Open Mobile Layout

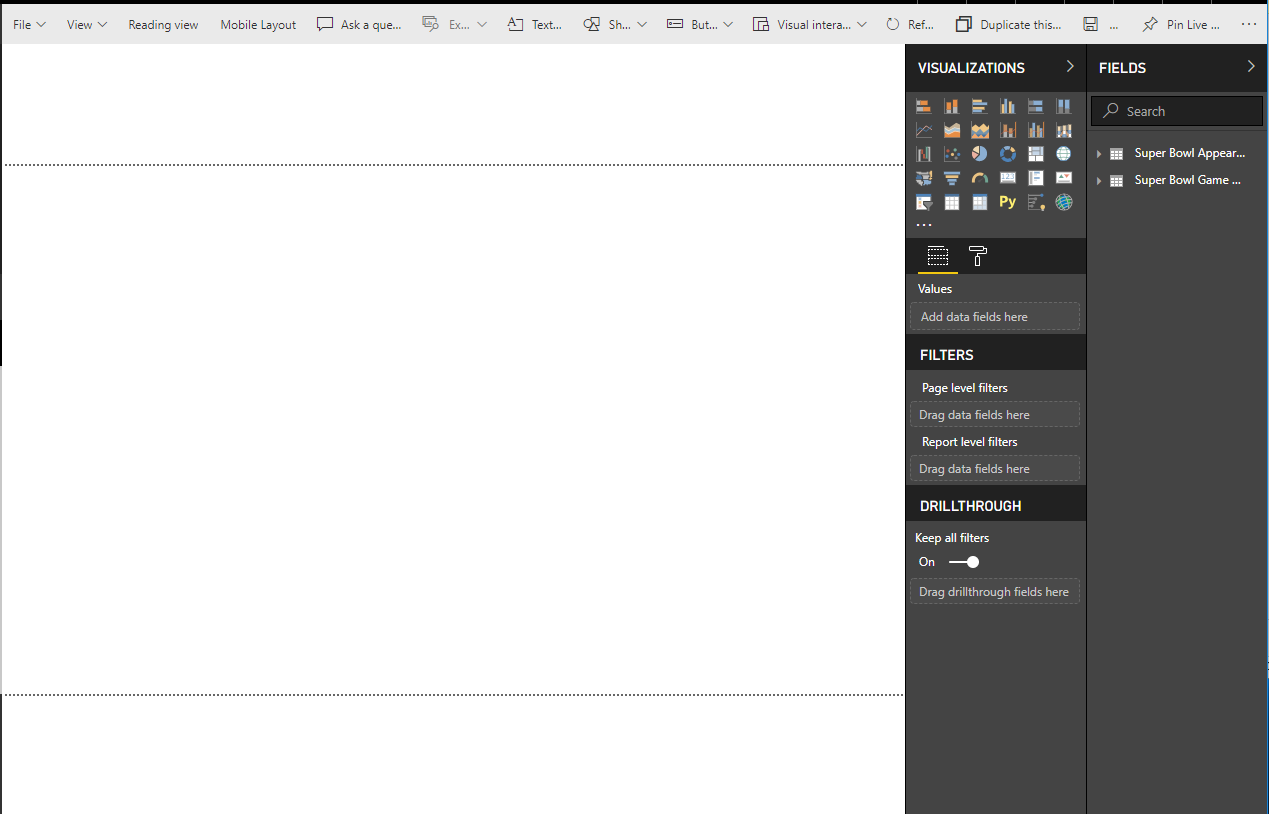tap(258, 24)
